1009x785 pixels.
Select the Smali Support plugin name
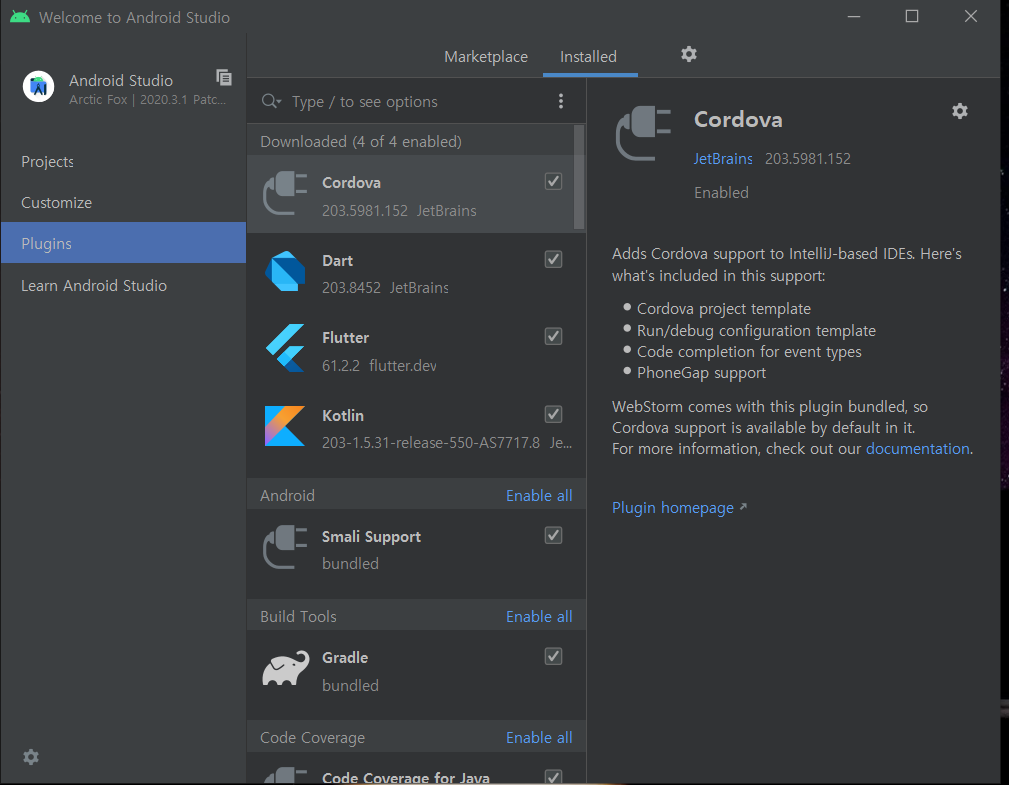click(371, 537)
